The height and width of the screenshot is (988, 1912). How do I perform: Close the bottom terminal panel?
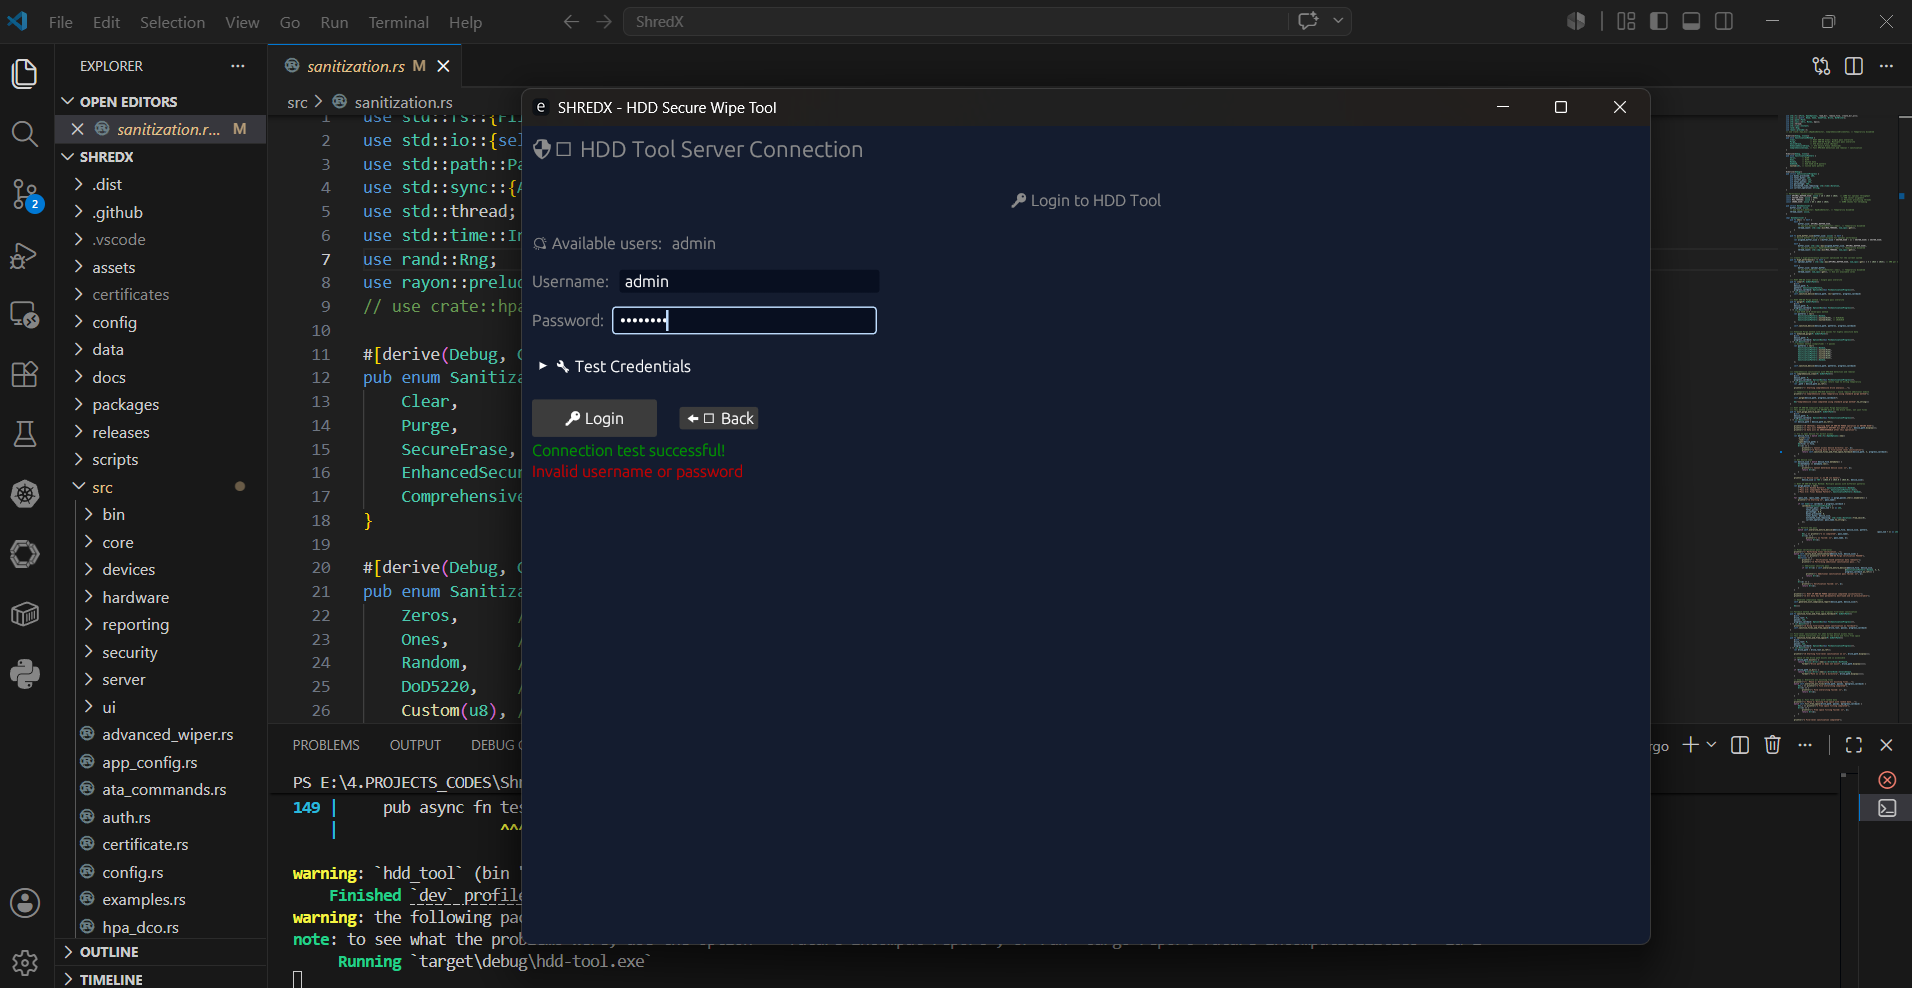(x=1886, y=745)
